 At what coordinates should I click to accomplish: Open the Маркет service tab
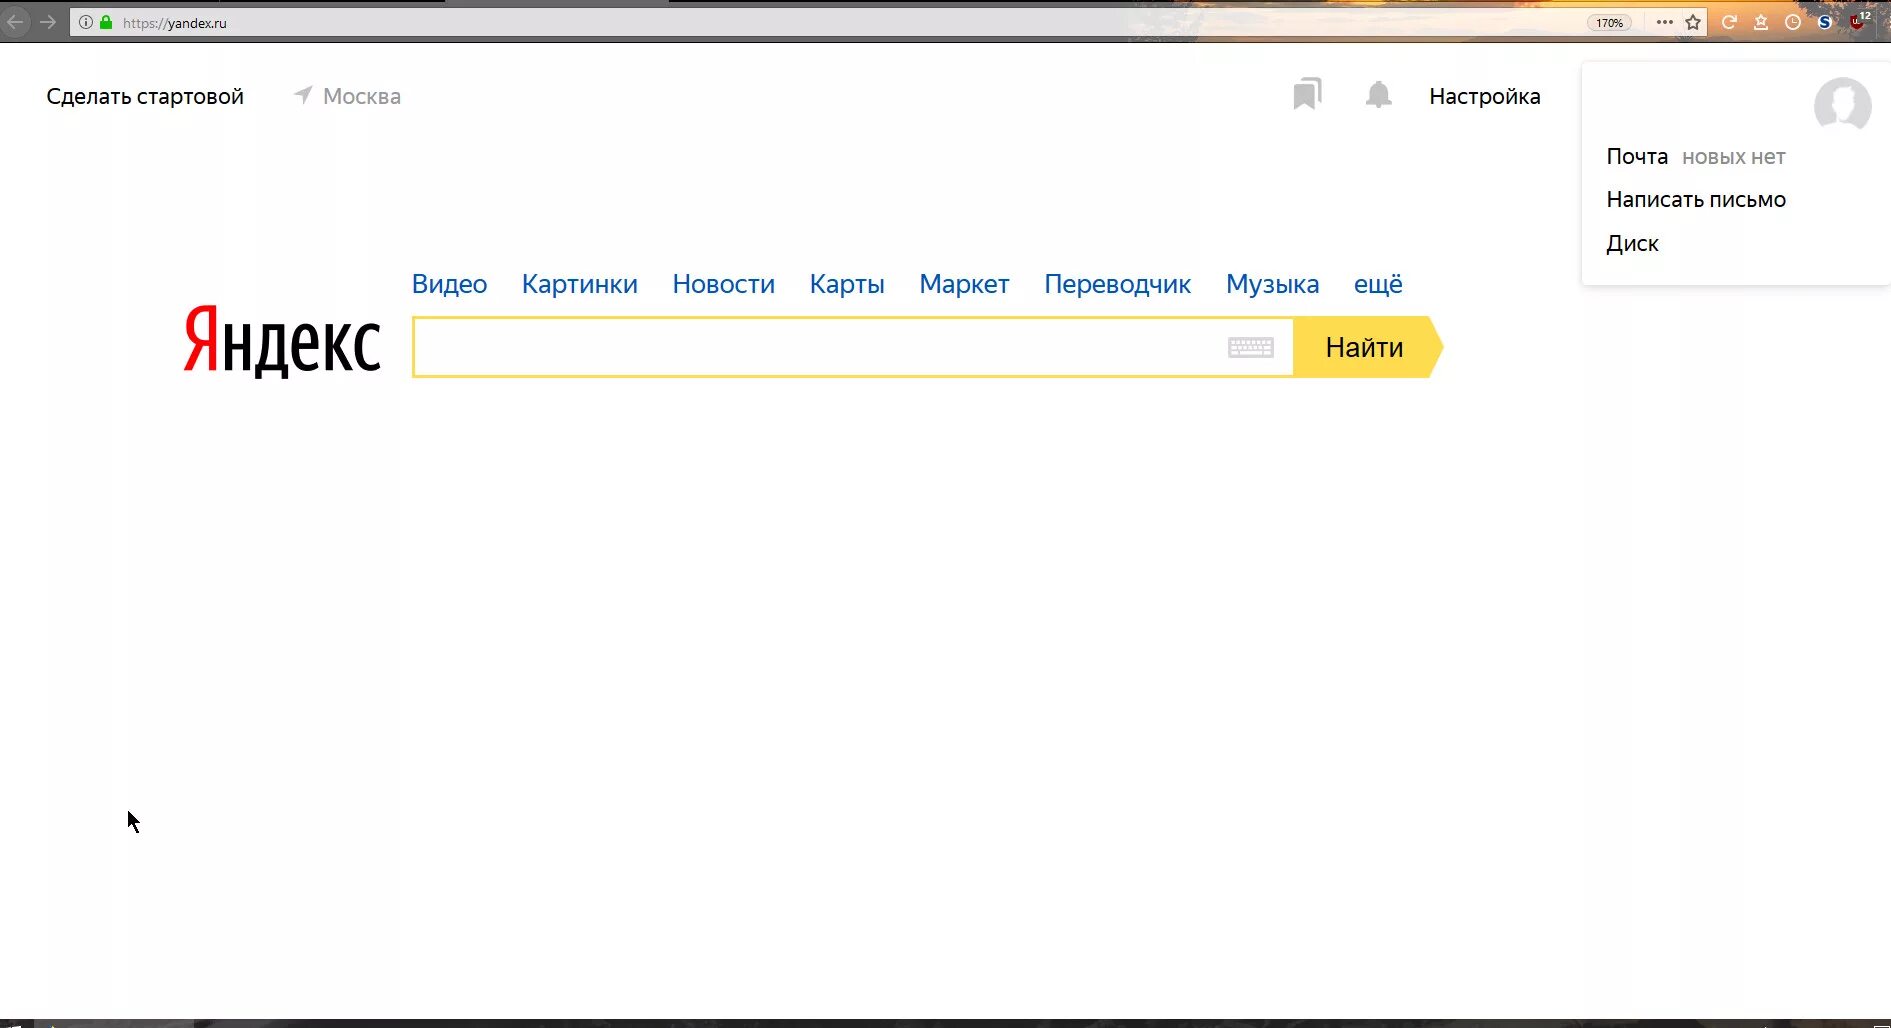pos(965,284)
